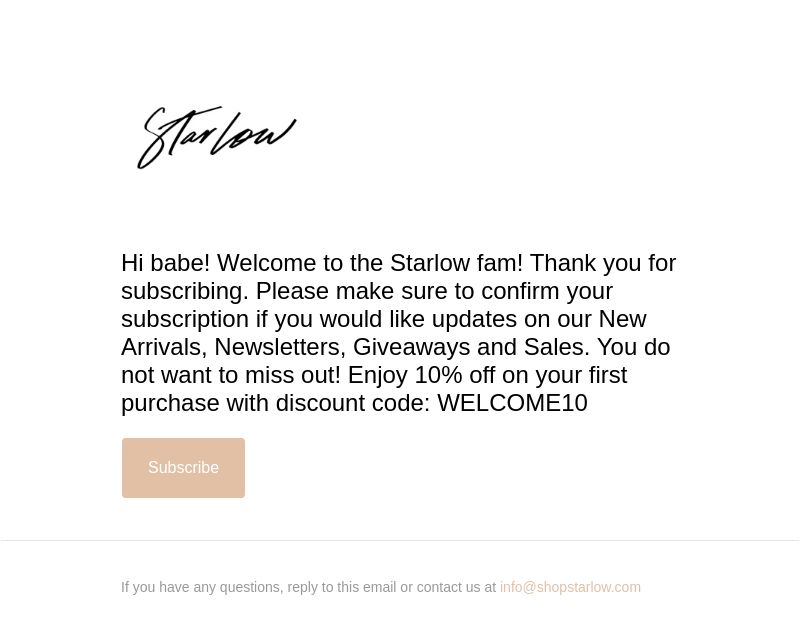Click the 'Enjoy 10% off' phrase
The image size is (800, 635).
[421, 375]
